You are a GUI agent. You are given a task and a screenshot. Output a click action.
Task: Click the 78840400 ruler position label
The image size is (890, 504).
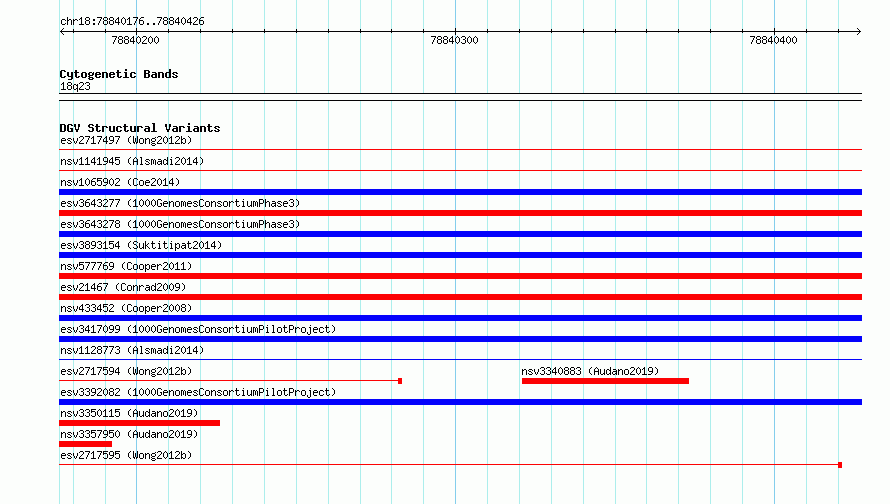tap(773, 40)
